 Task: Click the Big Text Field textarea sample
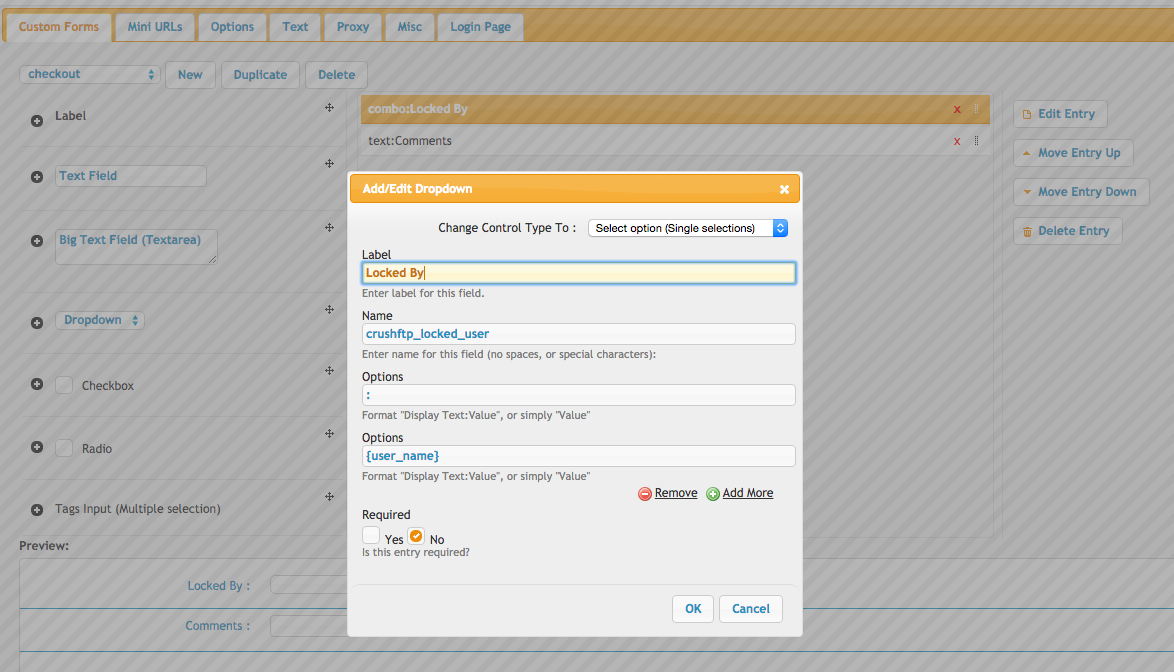(136, 247)
